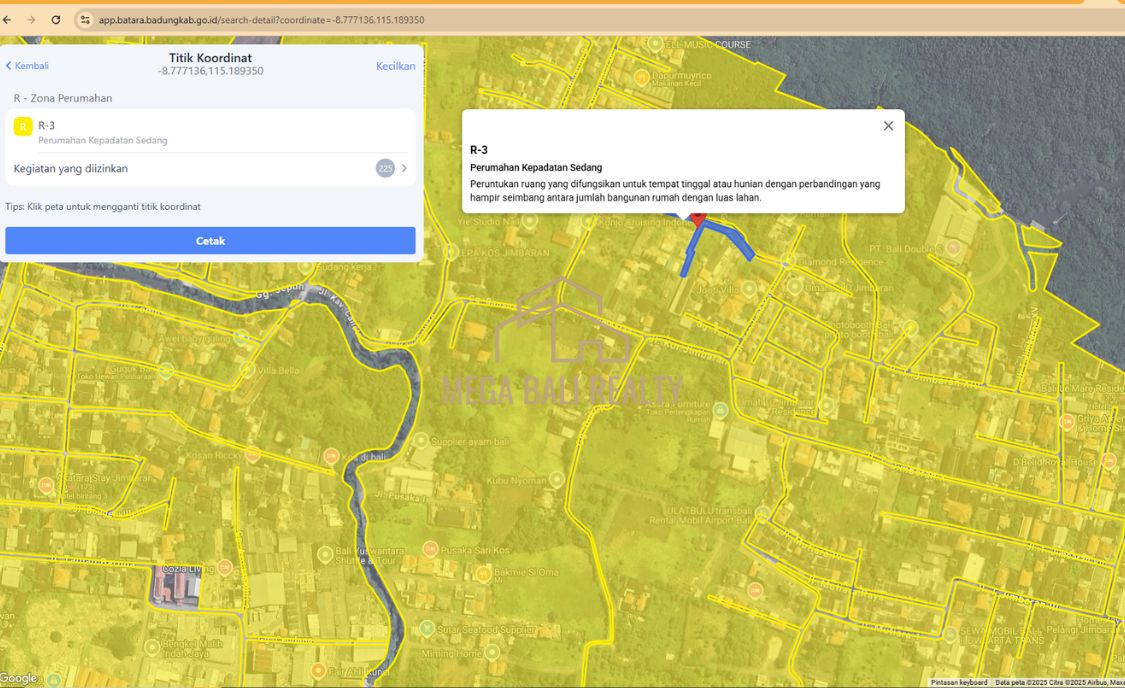The image size is (1125, 688).
Task: Expand Kegiatan yang diizinkan row chevron
Action: (404, 168)
